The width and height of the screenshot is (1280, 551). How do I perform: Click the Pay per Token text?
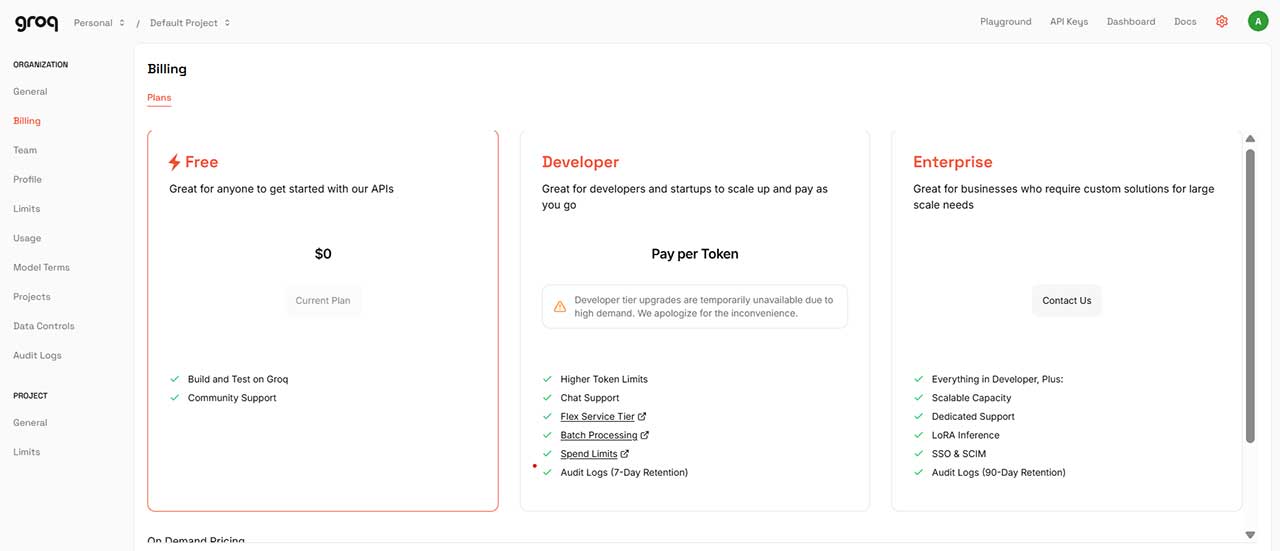[x=695, y=254]
